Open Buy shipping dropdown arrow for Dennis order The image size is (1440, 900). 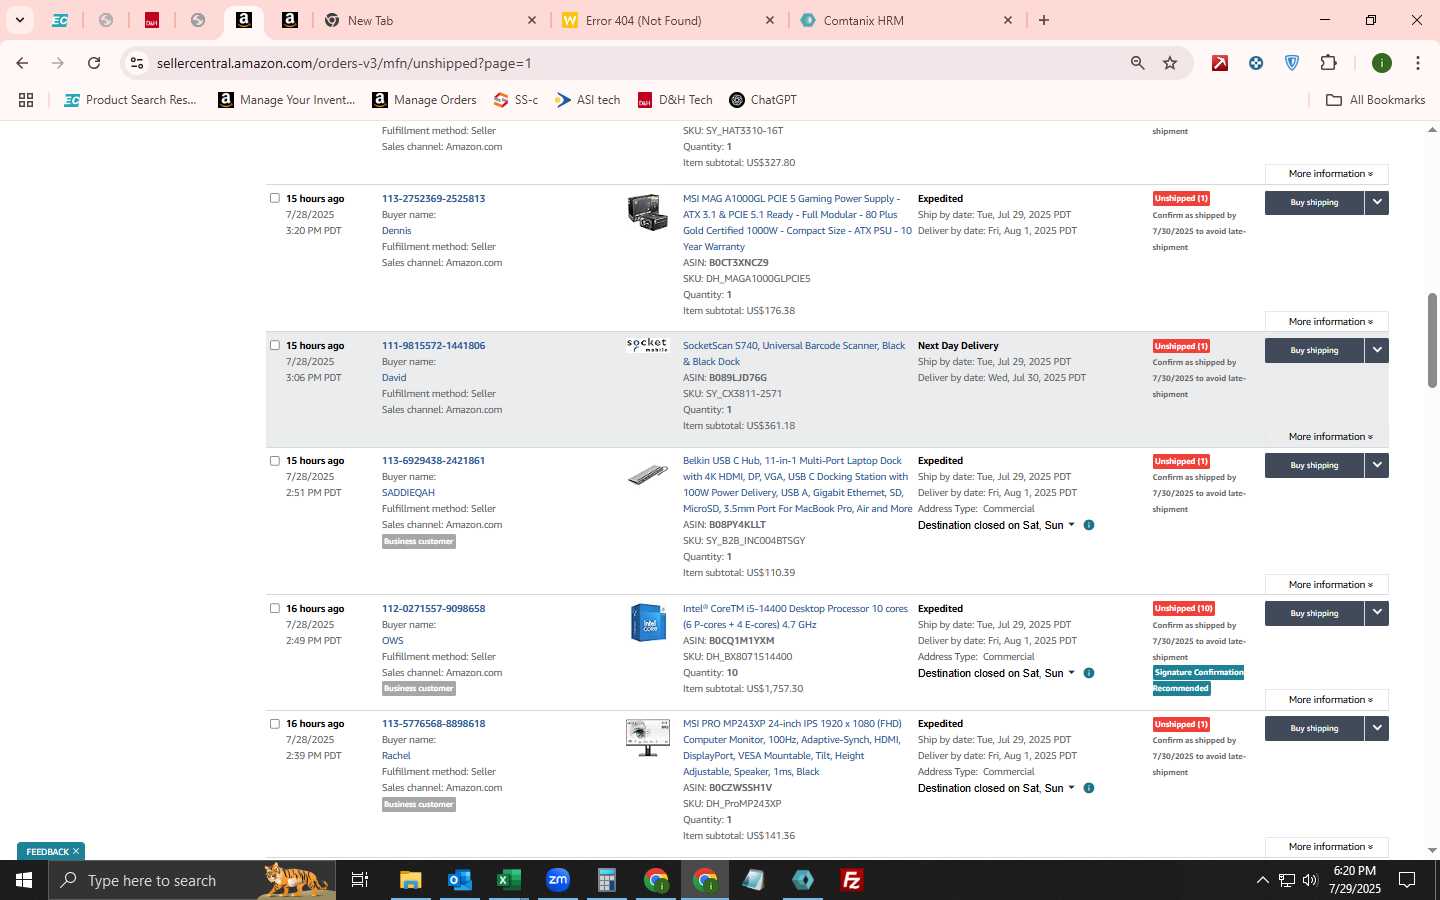click(x=1377, y=202)
